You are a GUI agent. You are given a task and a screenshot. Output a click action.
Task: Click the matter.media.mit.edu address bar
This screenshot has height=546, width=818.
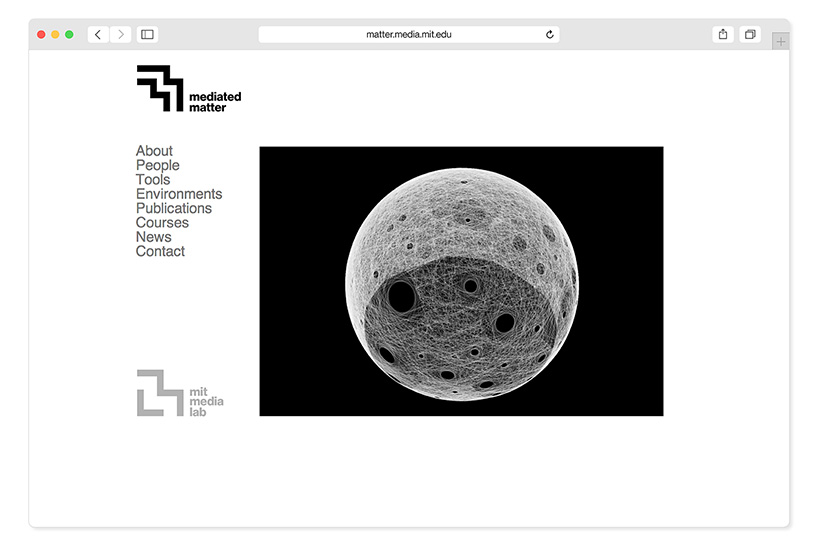pyautogui.click(x=409, y=34)
